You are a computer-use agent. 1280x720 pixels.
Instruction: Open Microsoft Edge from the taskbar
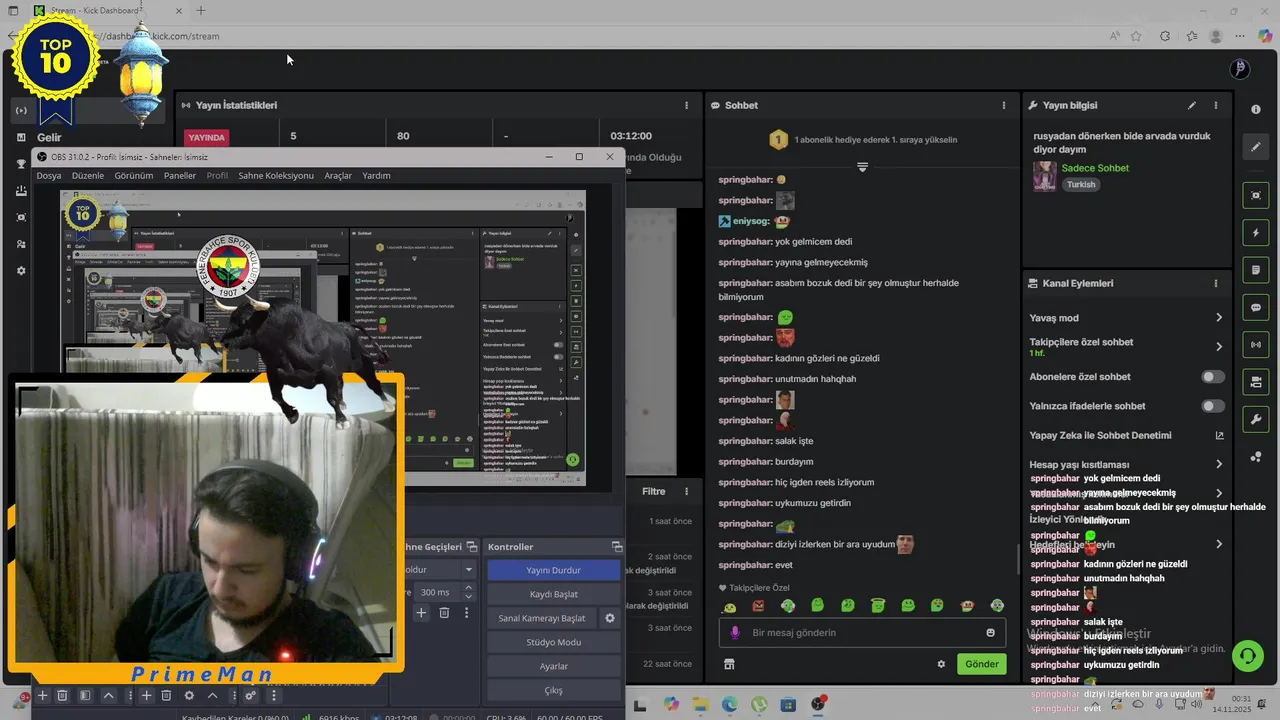[x=730, y=704]
